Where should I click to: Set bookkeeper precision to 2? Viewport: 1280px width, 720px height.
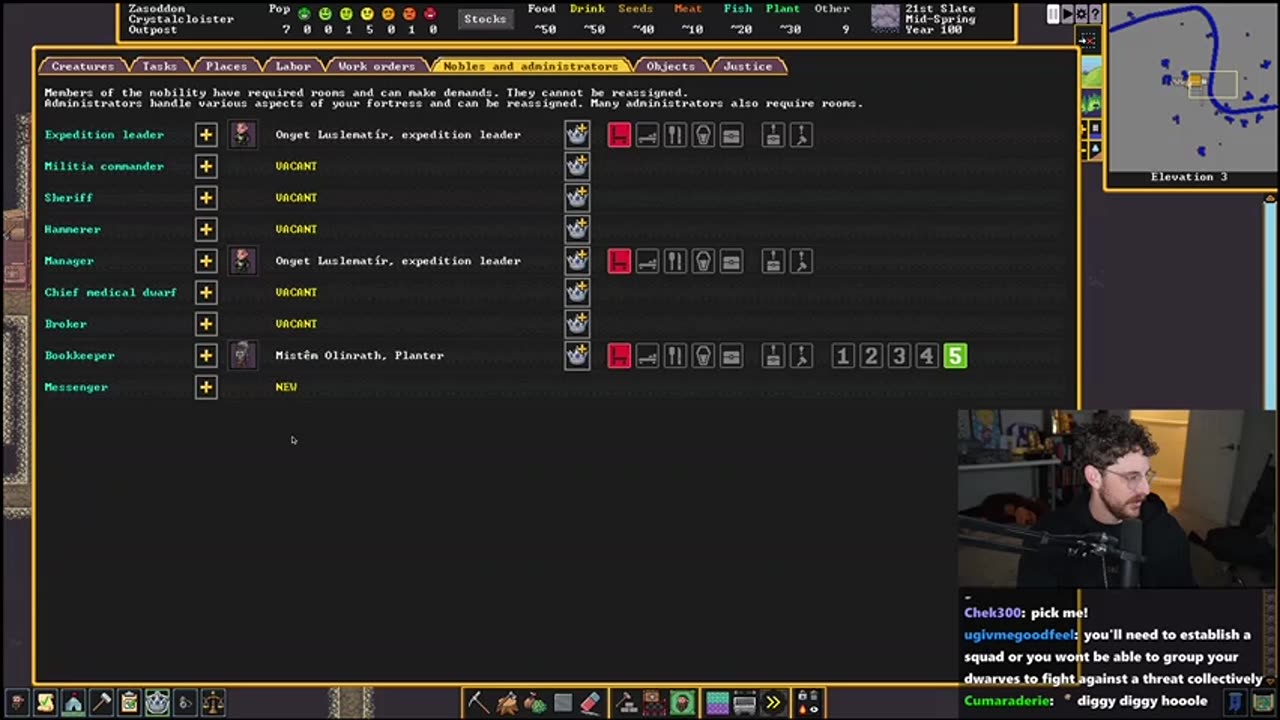[x=871, y=356]
